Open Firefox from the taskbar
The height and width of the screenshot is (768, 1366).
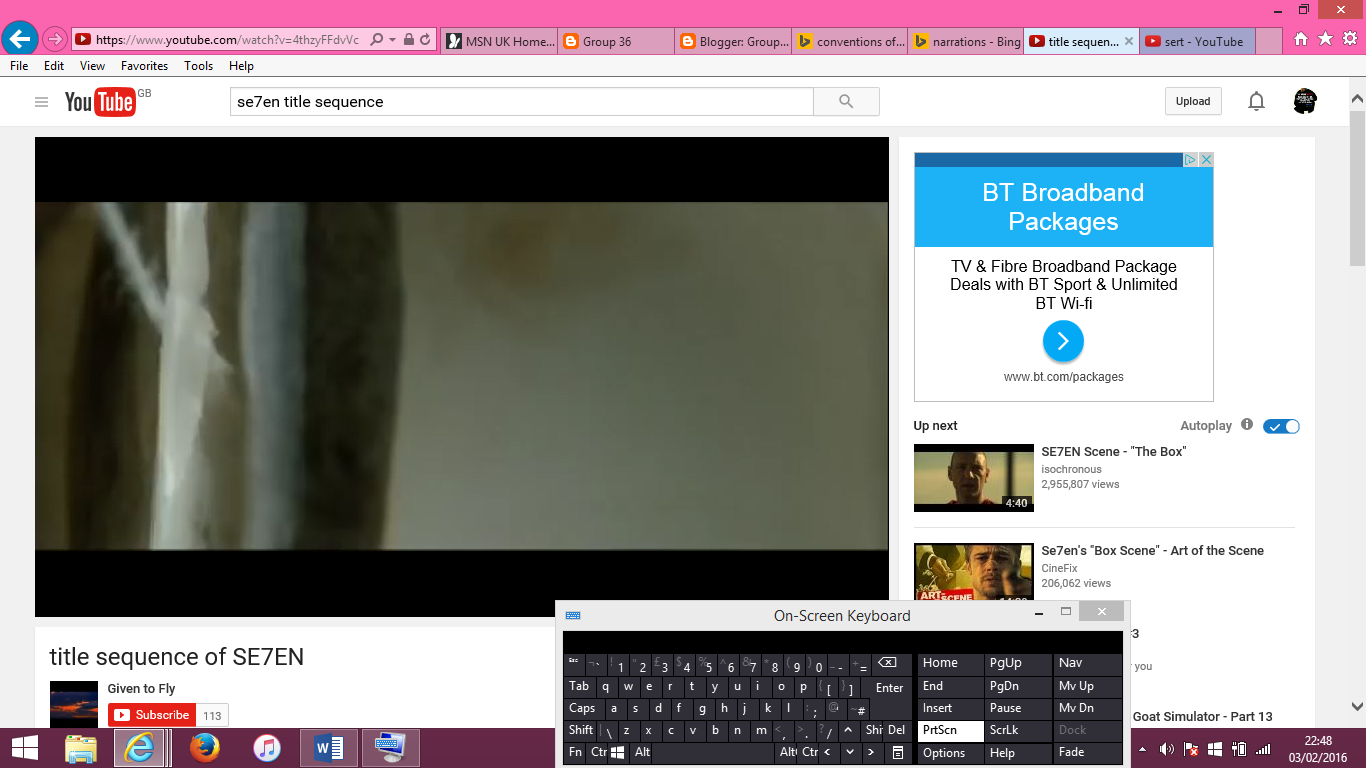pyautogui.click(x=204, y=748)
